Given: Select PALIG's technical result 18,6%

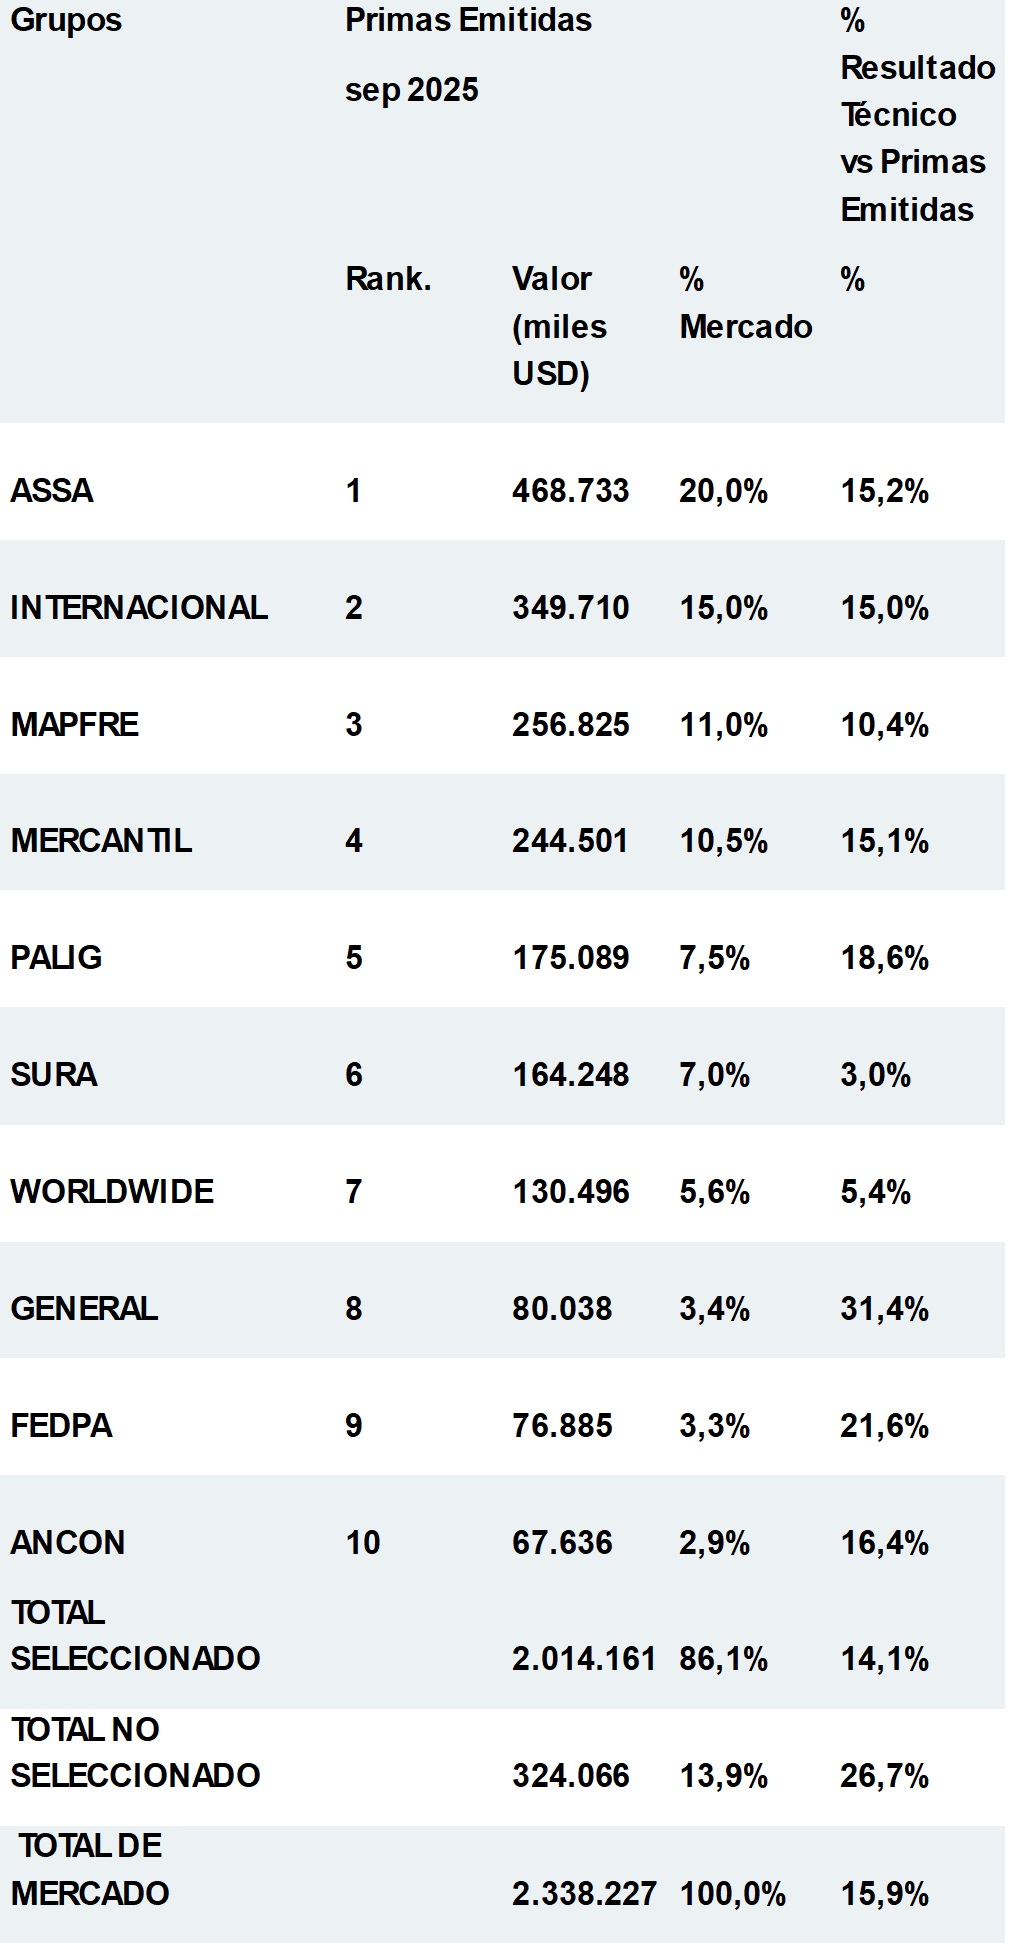Looking at the screenshot, I should pos(884,958).
